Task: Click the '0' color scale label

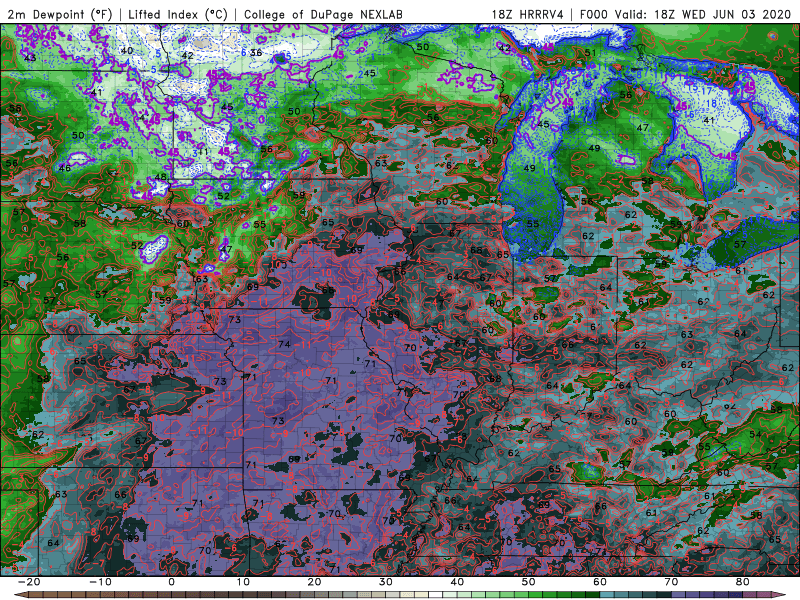Action: [171, 582]
